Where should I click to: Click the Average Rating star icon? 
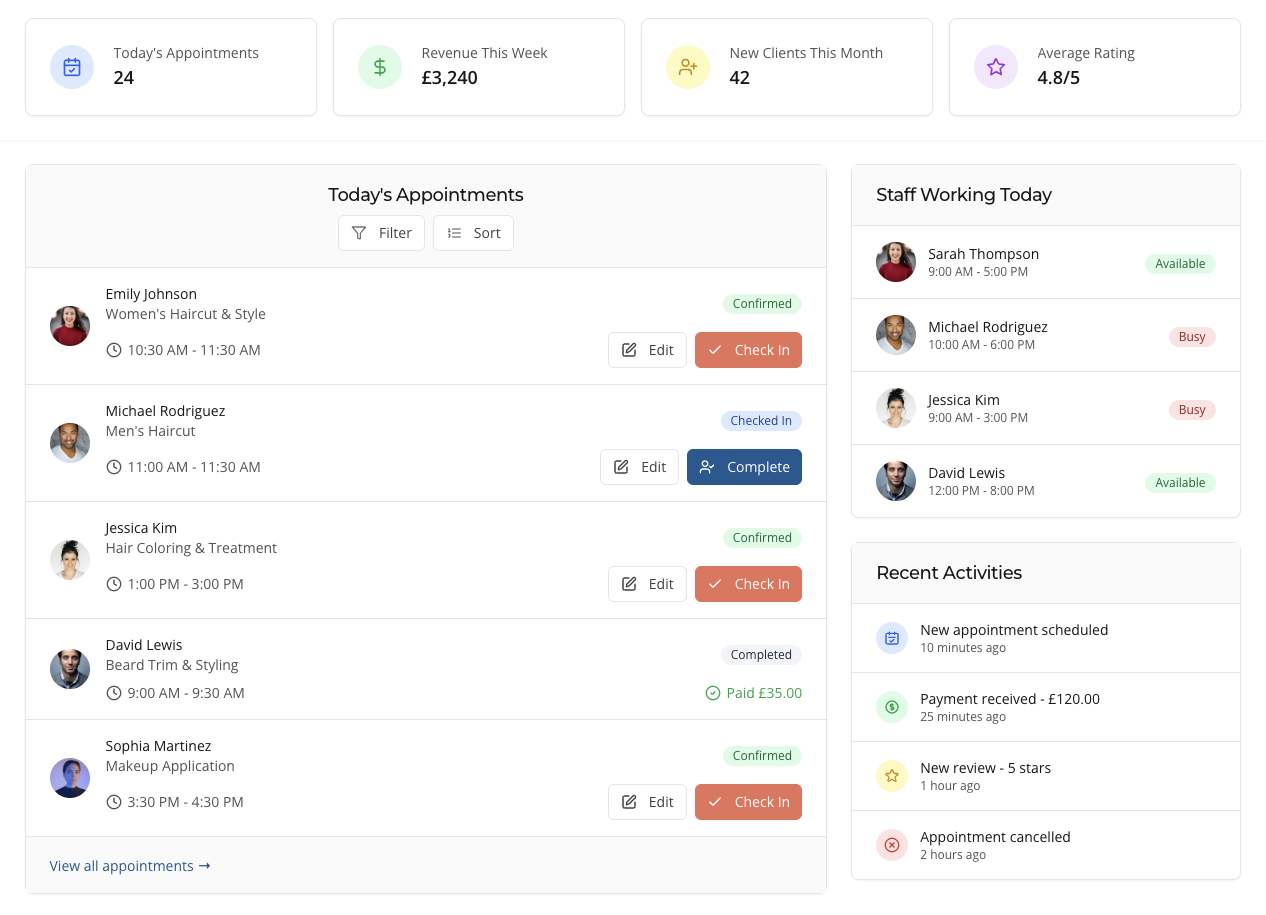coord(995,67)
